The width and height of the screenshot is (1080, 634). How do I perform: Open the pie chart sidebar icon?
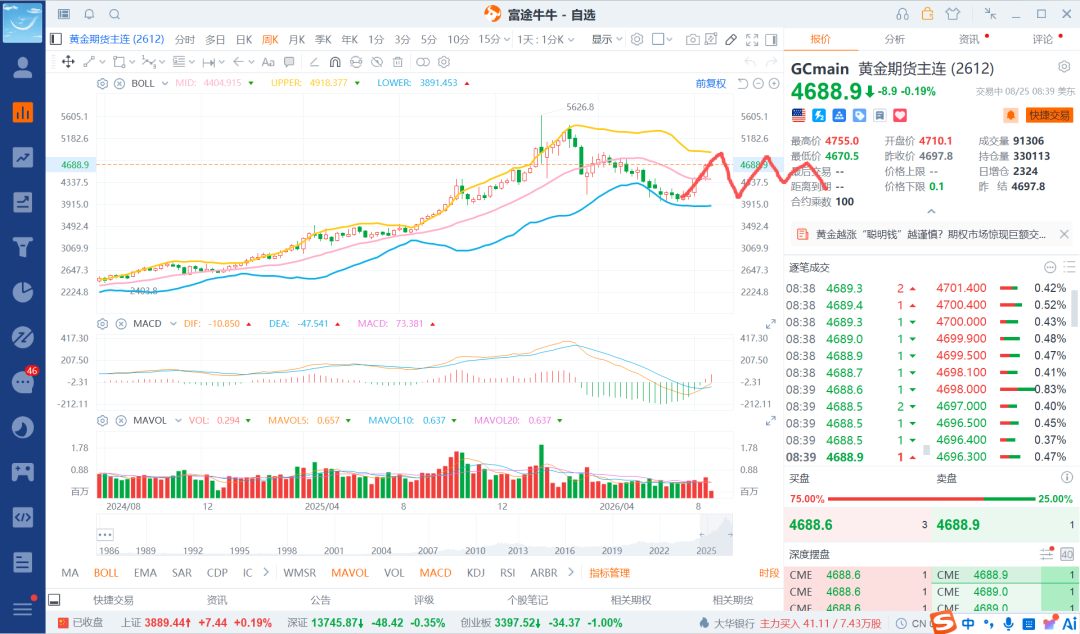point(23,292)
